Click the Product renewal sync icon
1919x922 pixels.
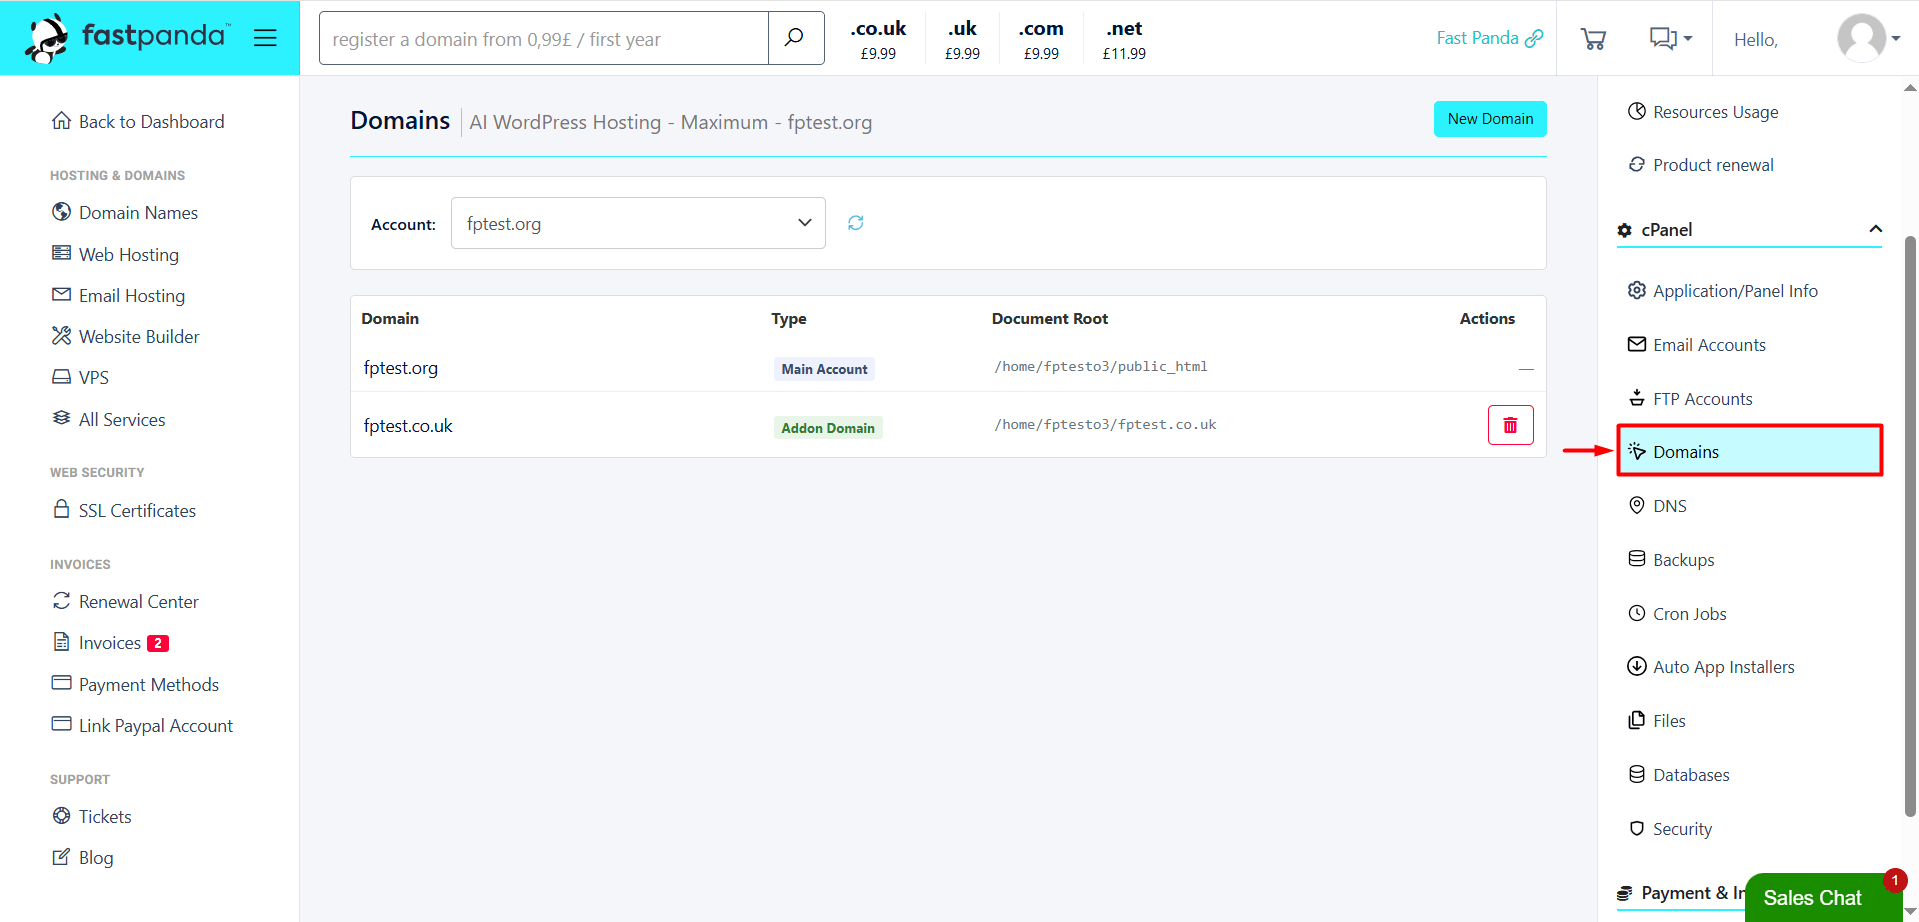(x=1637, y=164)
